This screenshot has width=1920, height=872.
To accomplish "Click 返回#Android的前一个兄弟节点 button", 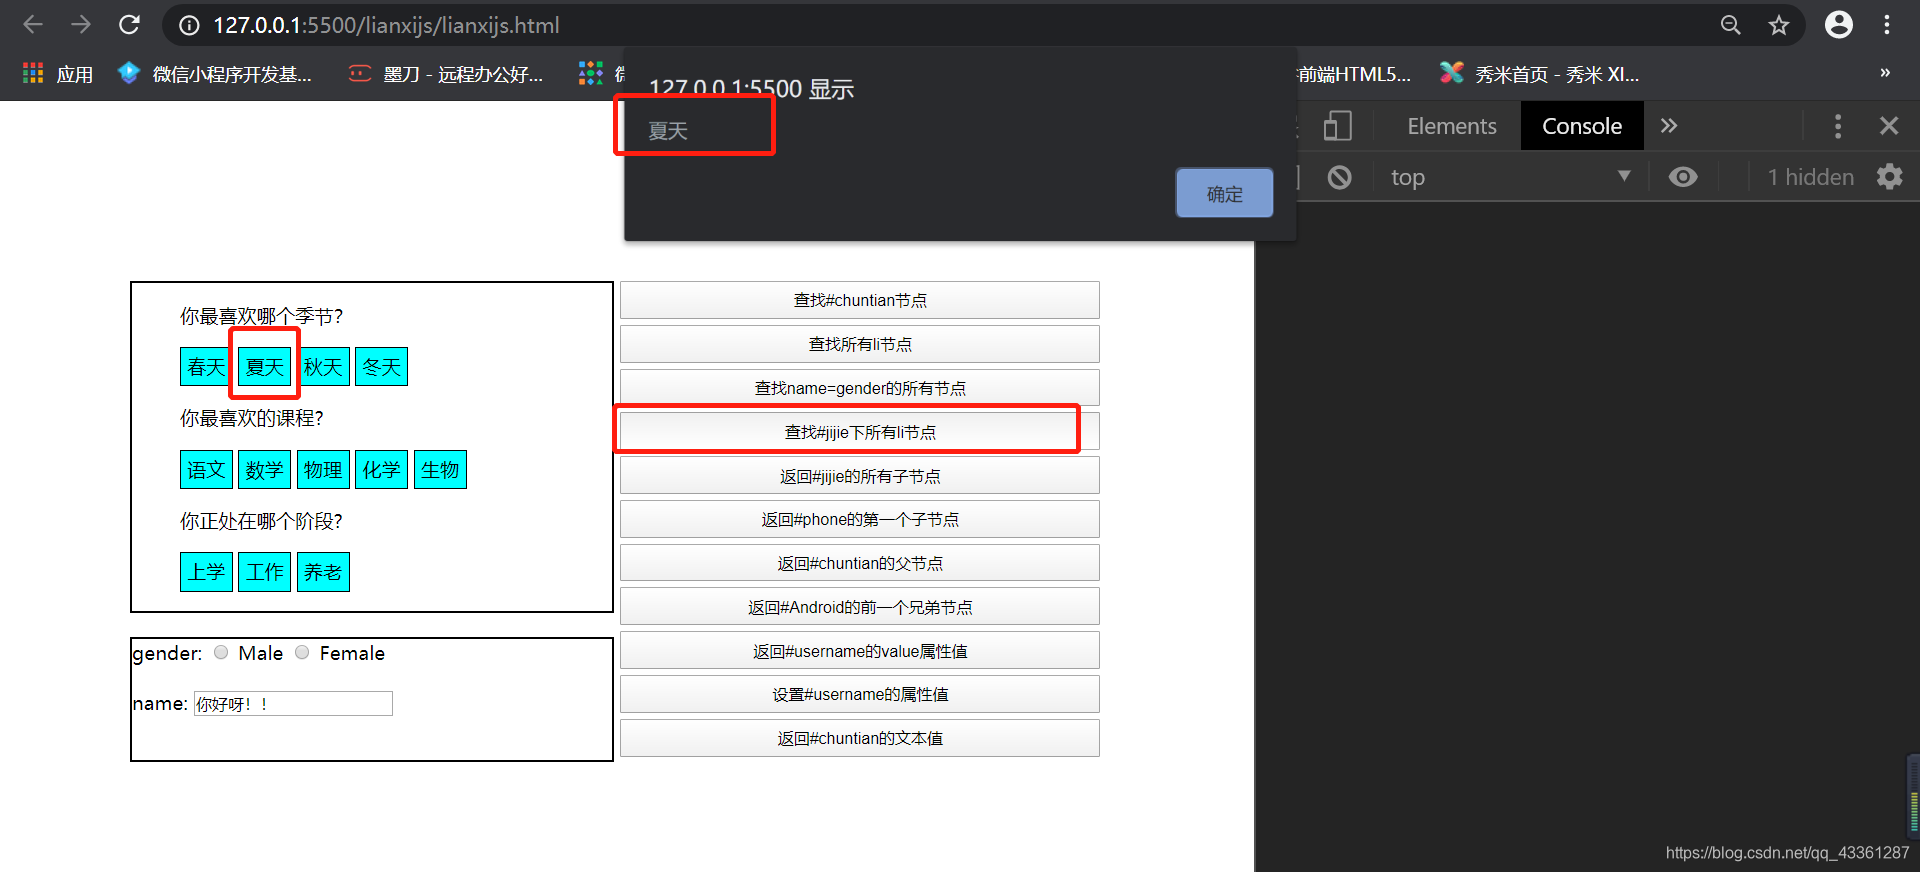I will click(859, 607).
